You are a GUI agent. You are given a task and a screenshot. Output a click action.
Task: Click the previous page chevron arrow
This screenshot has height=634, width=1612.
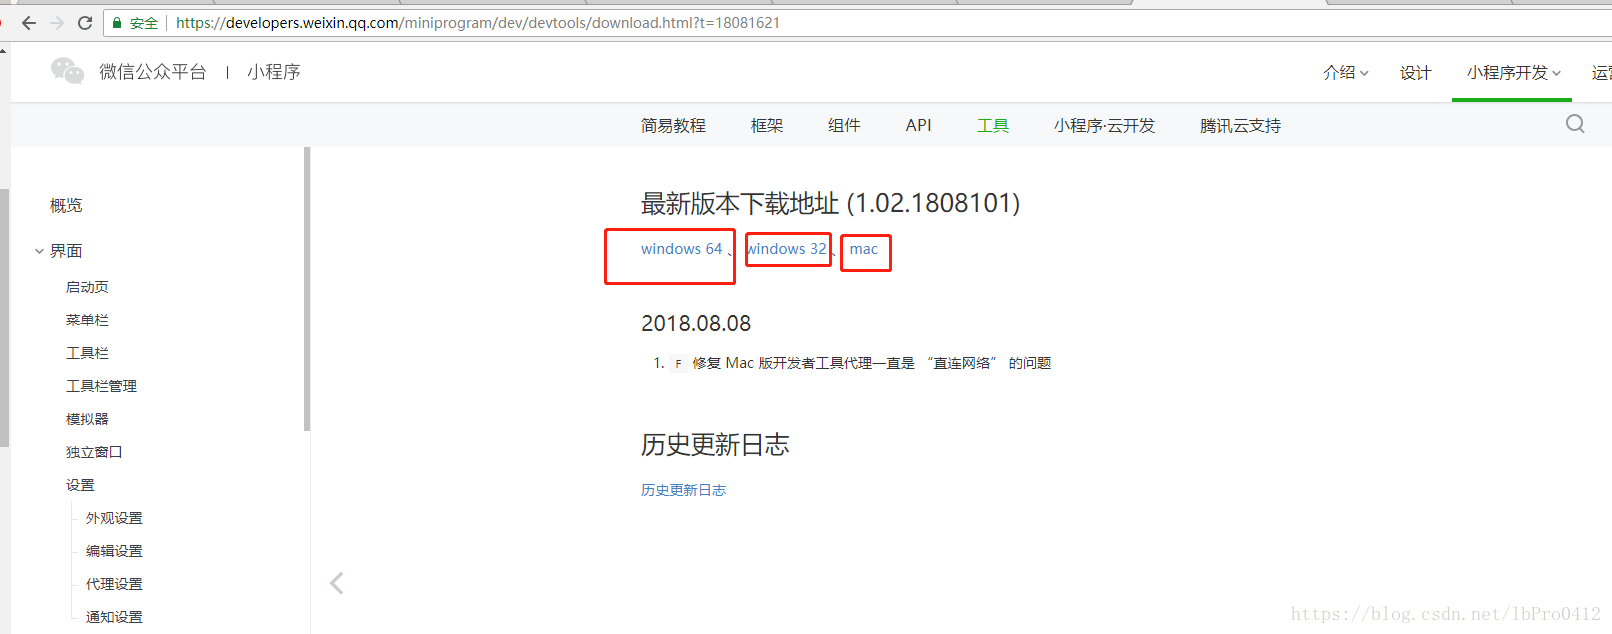coord(337,583)
